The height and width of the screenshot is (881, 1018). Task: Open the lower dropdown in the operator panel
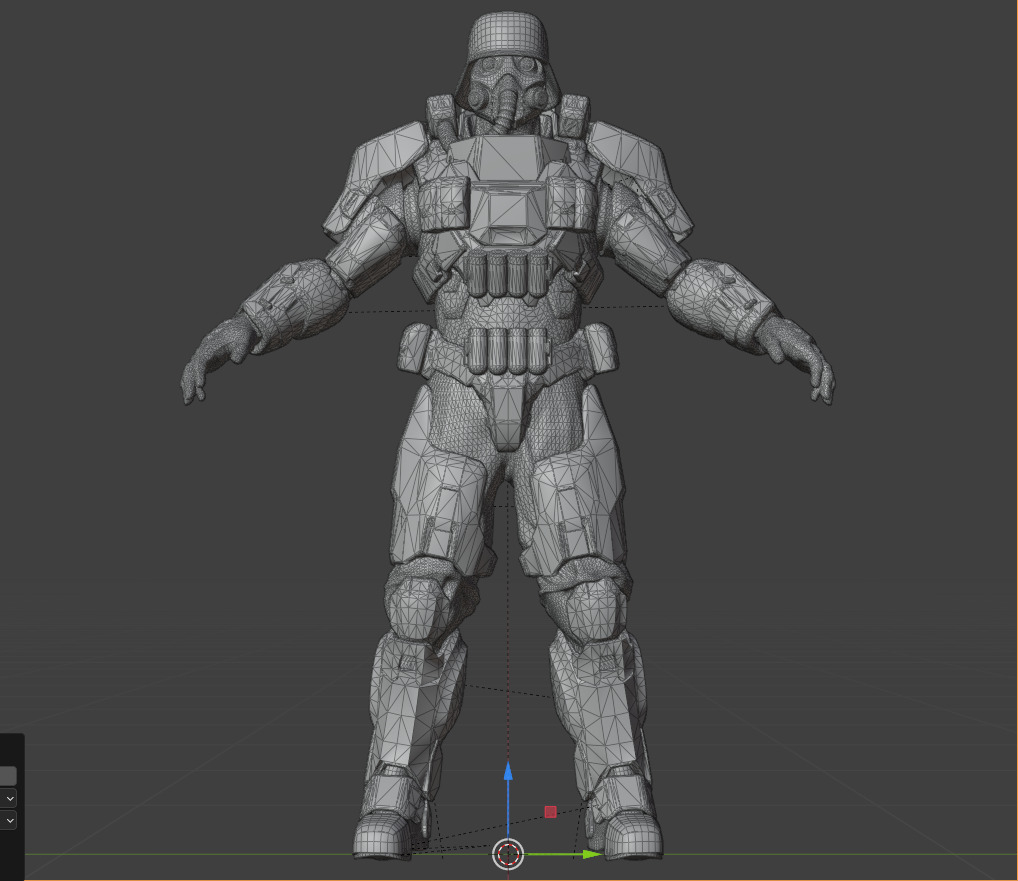(x=9, y=821)
